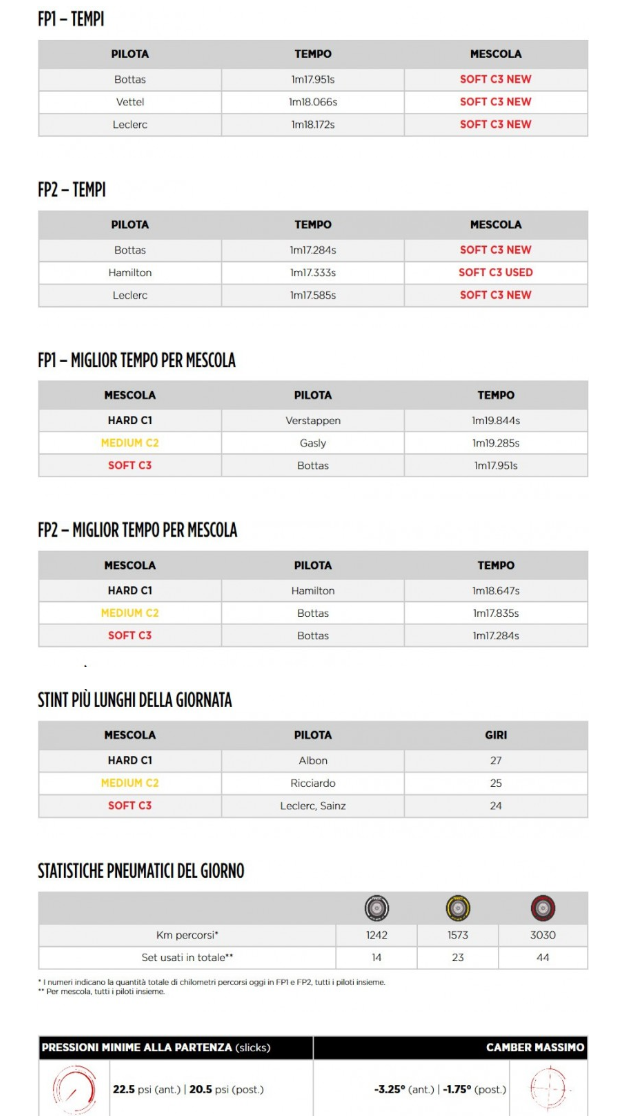624x1116 pixels.
Task: Click Verstappen in FP1 best per compound
Action: tap(313, 421)
